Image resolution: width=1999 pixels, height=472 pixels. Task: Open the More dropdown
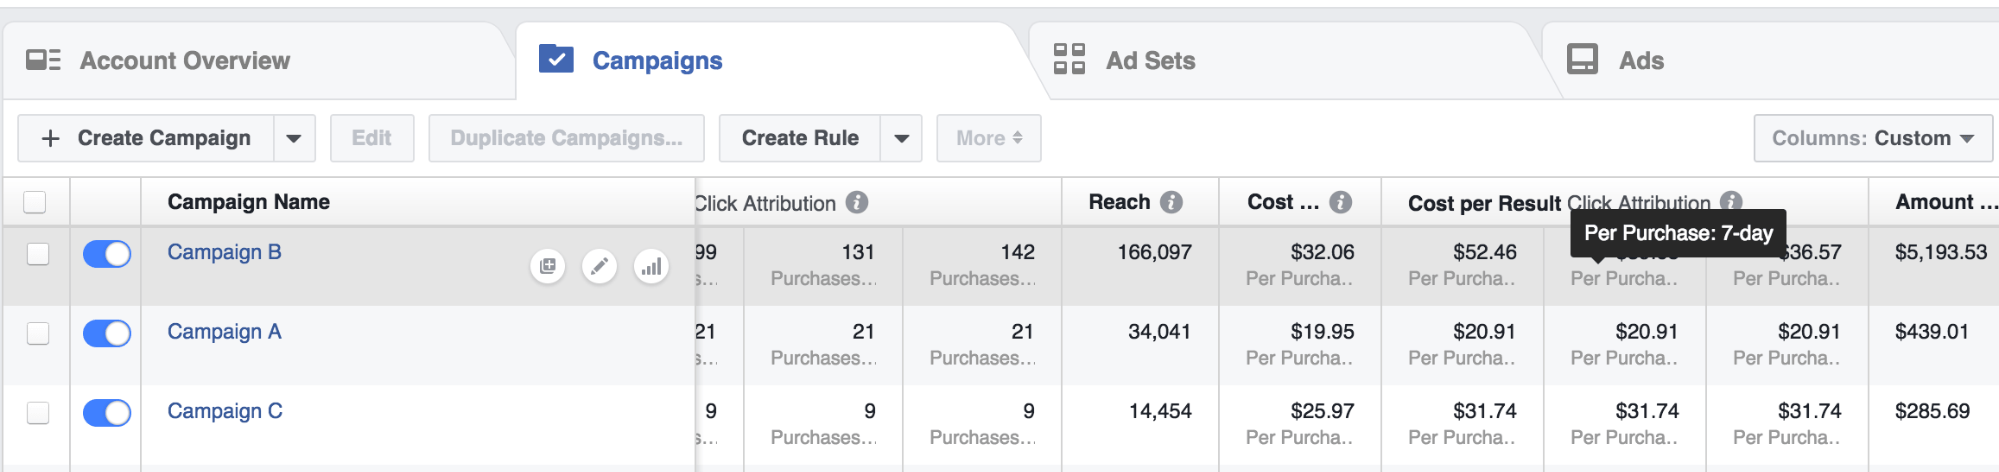coord(989,138)
